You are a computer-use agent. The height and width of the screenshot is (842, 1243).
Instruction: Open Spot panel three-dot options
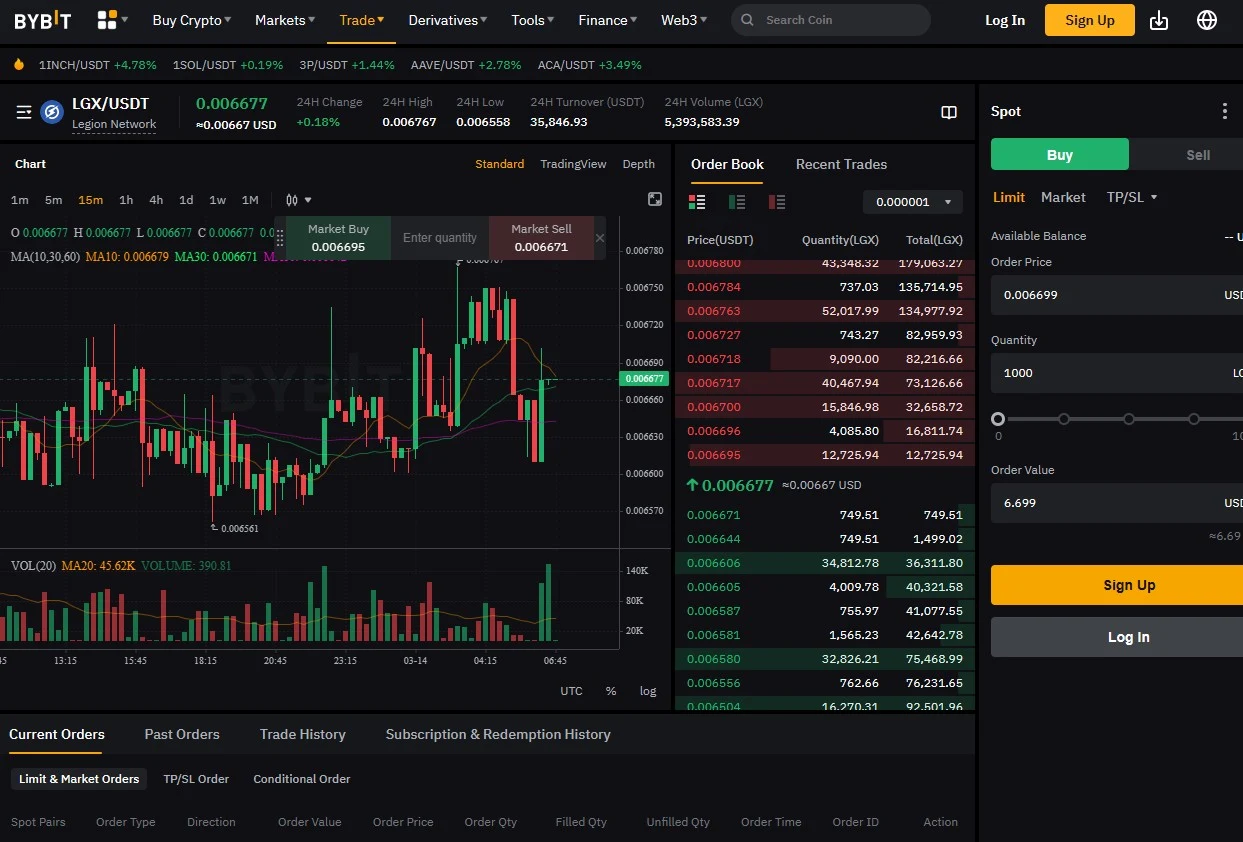pyautogui.click(x=1225, y=111)
